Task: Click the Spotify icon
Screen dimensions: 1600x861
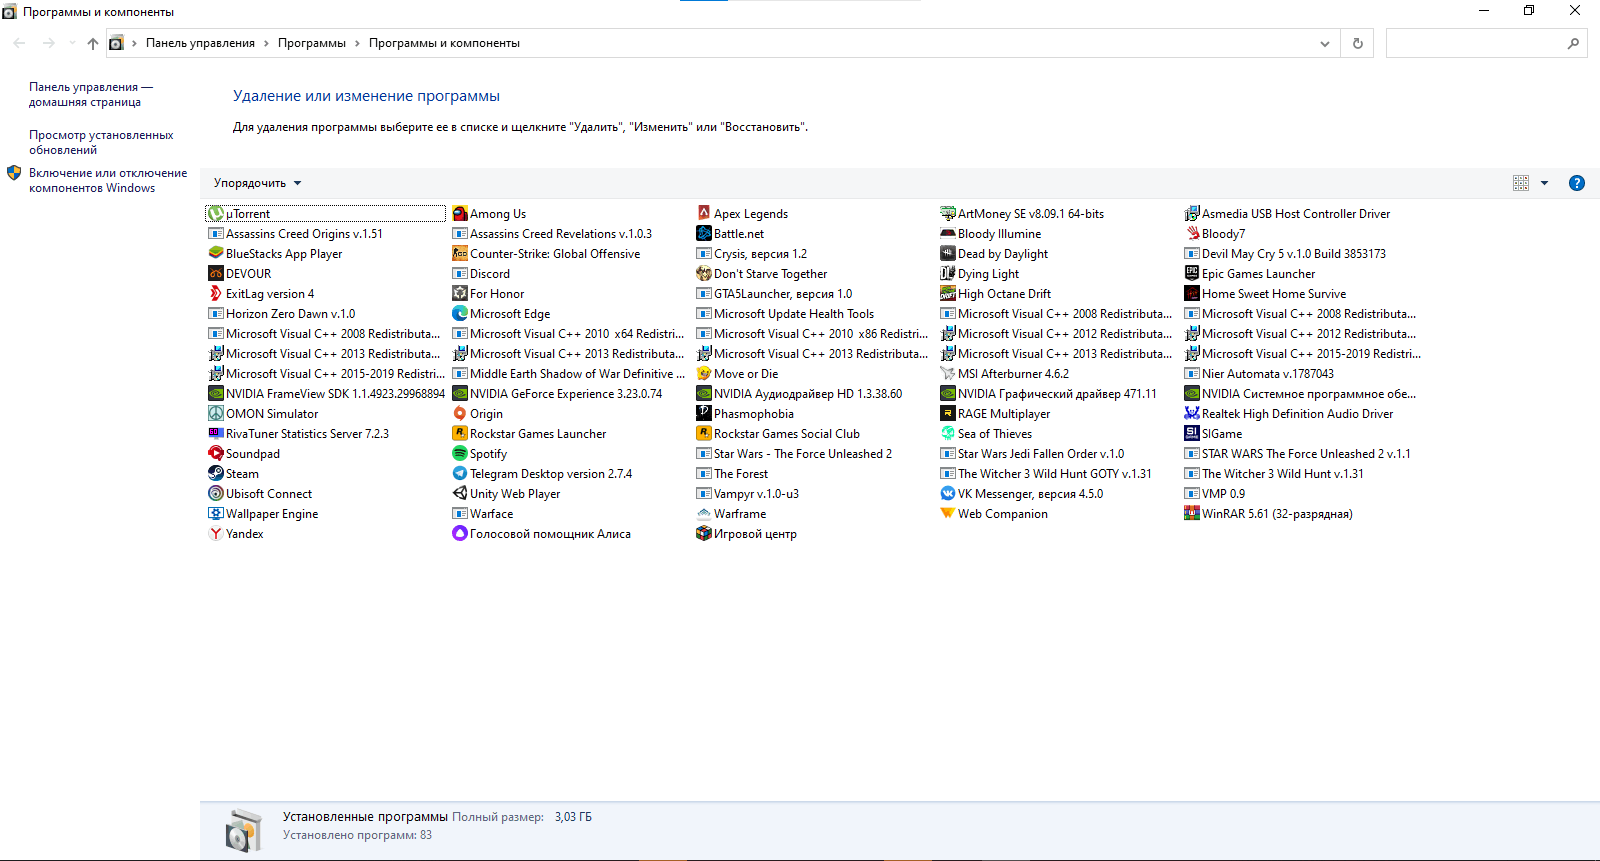Action: coord(460,454)
